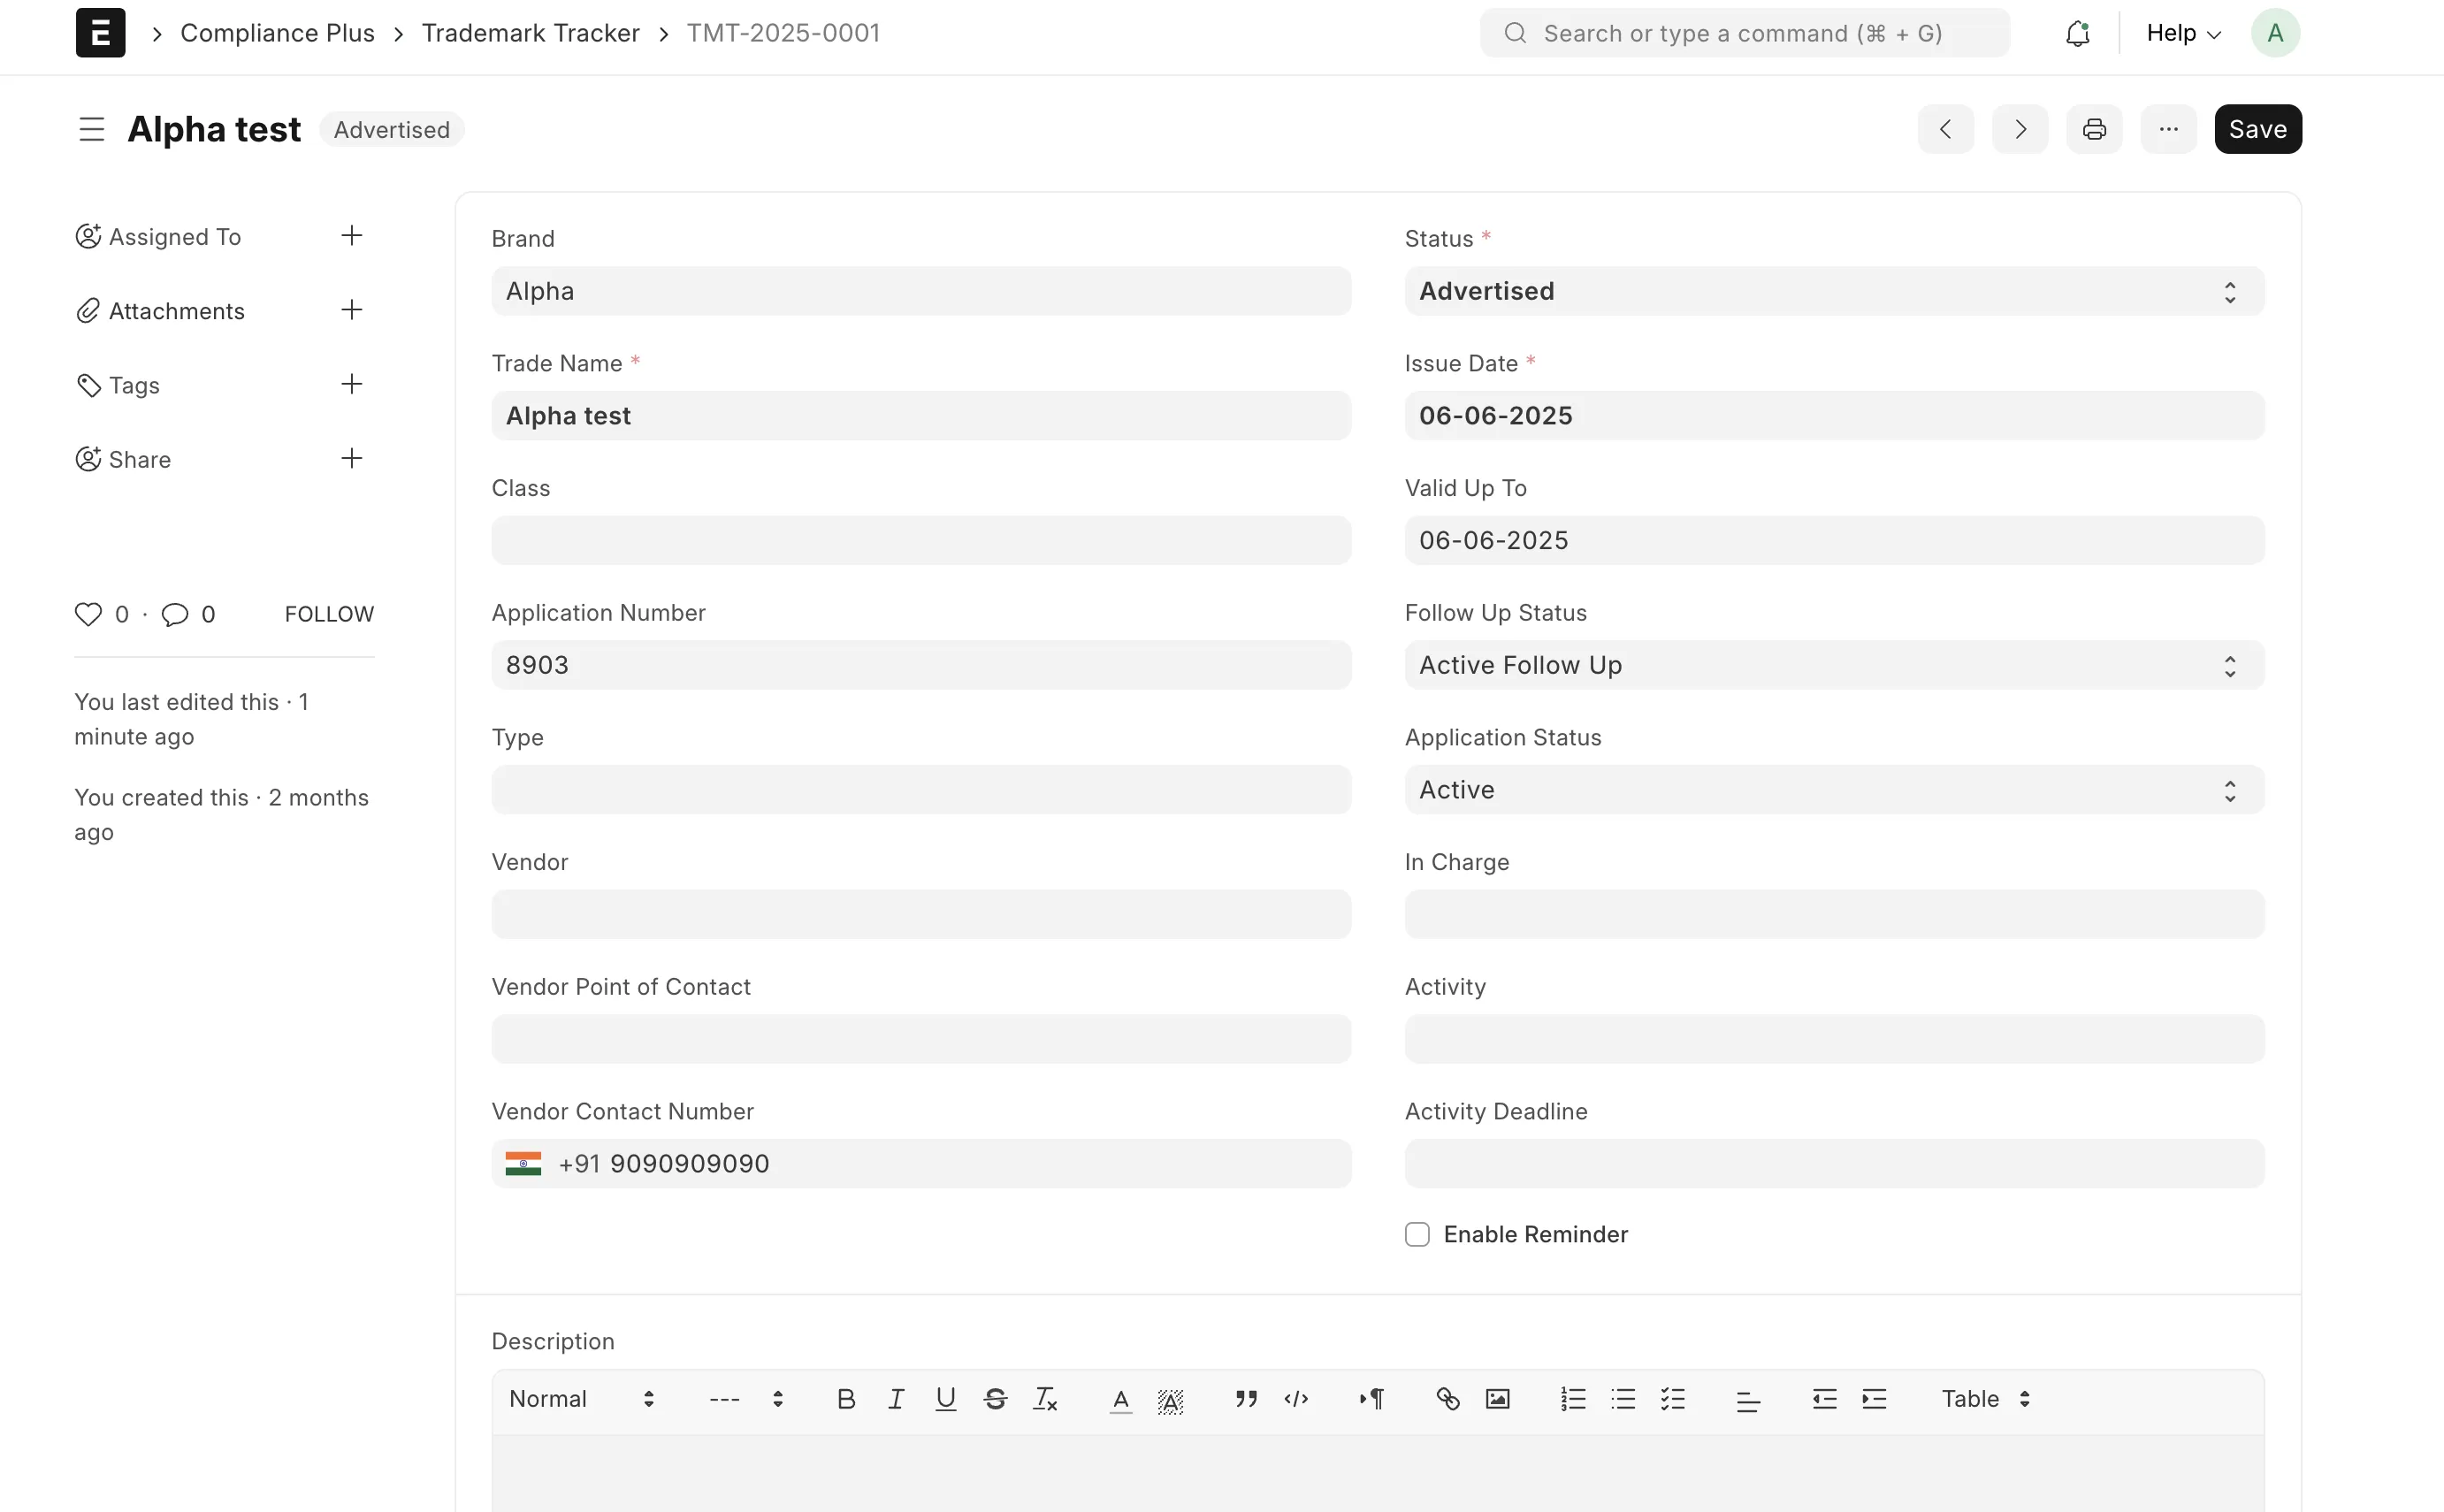
Task: Save the trademark record
Action: [x=2258, y=129]
